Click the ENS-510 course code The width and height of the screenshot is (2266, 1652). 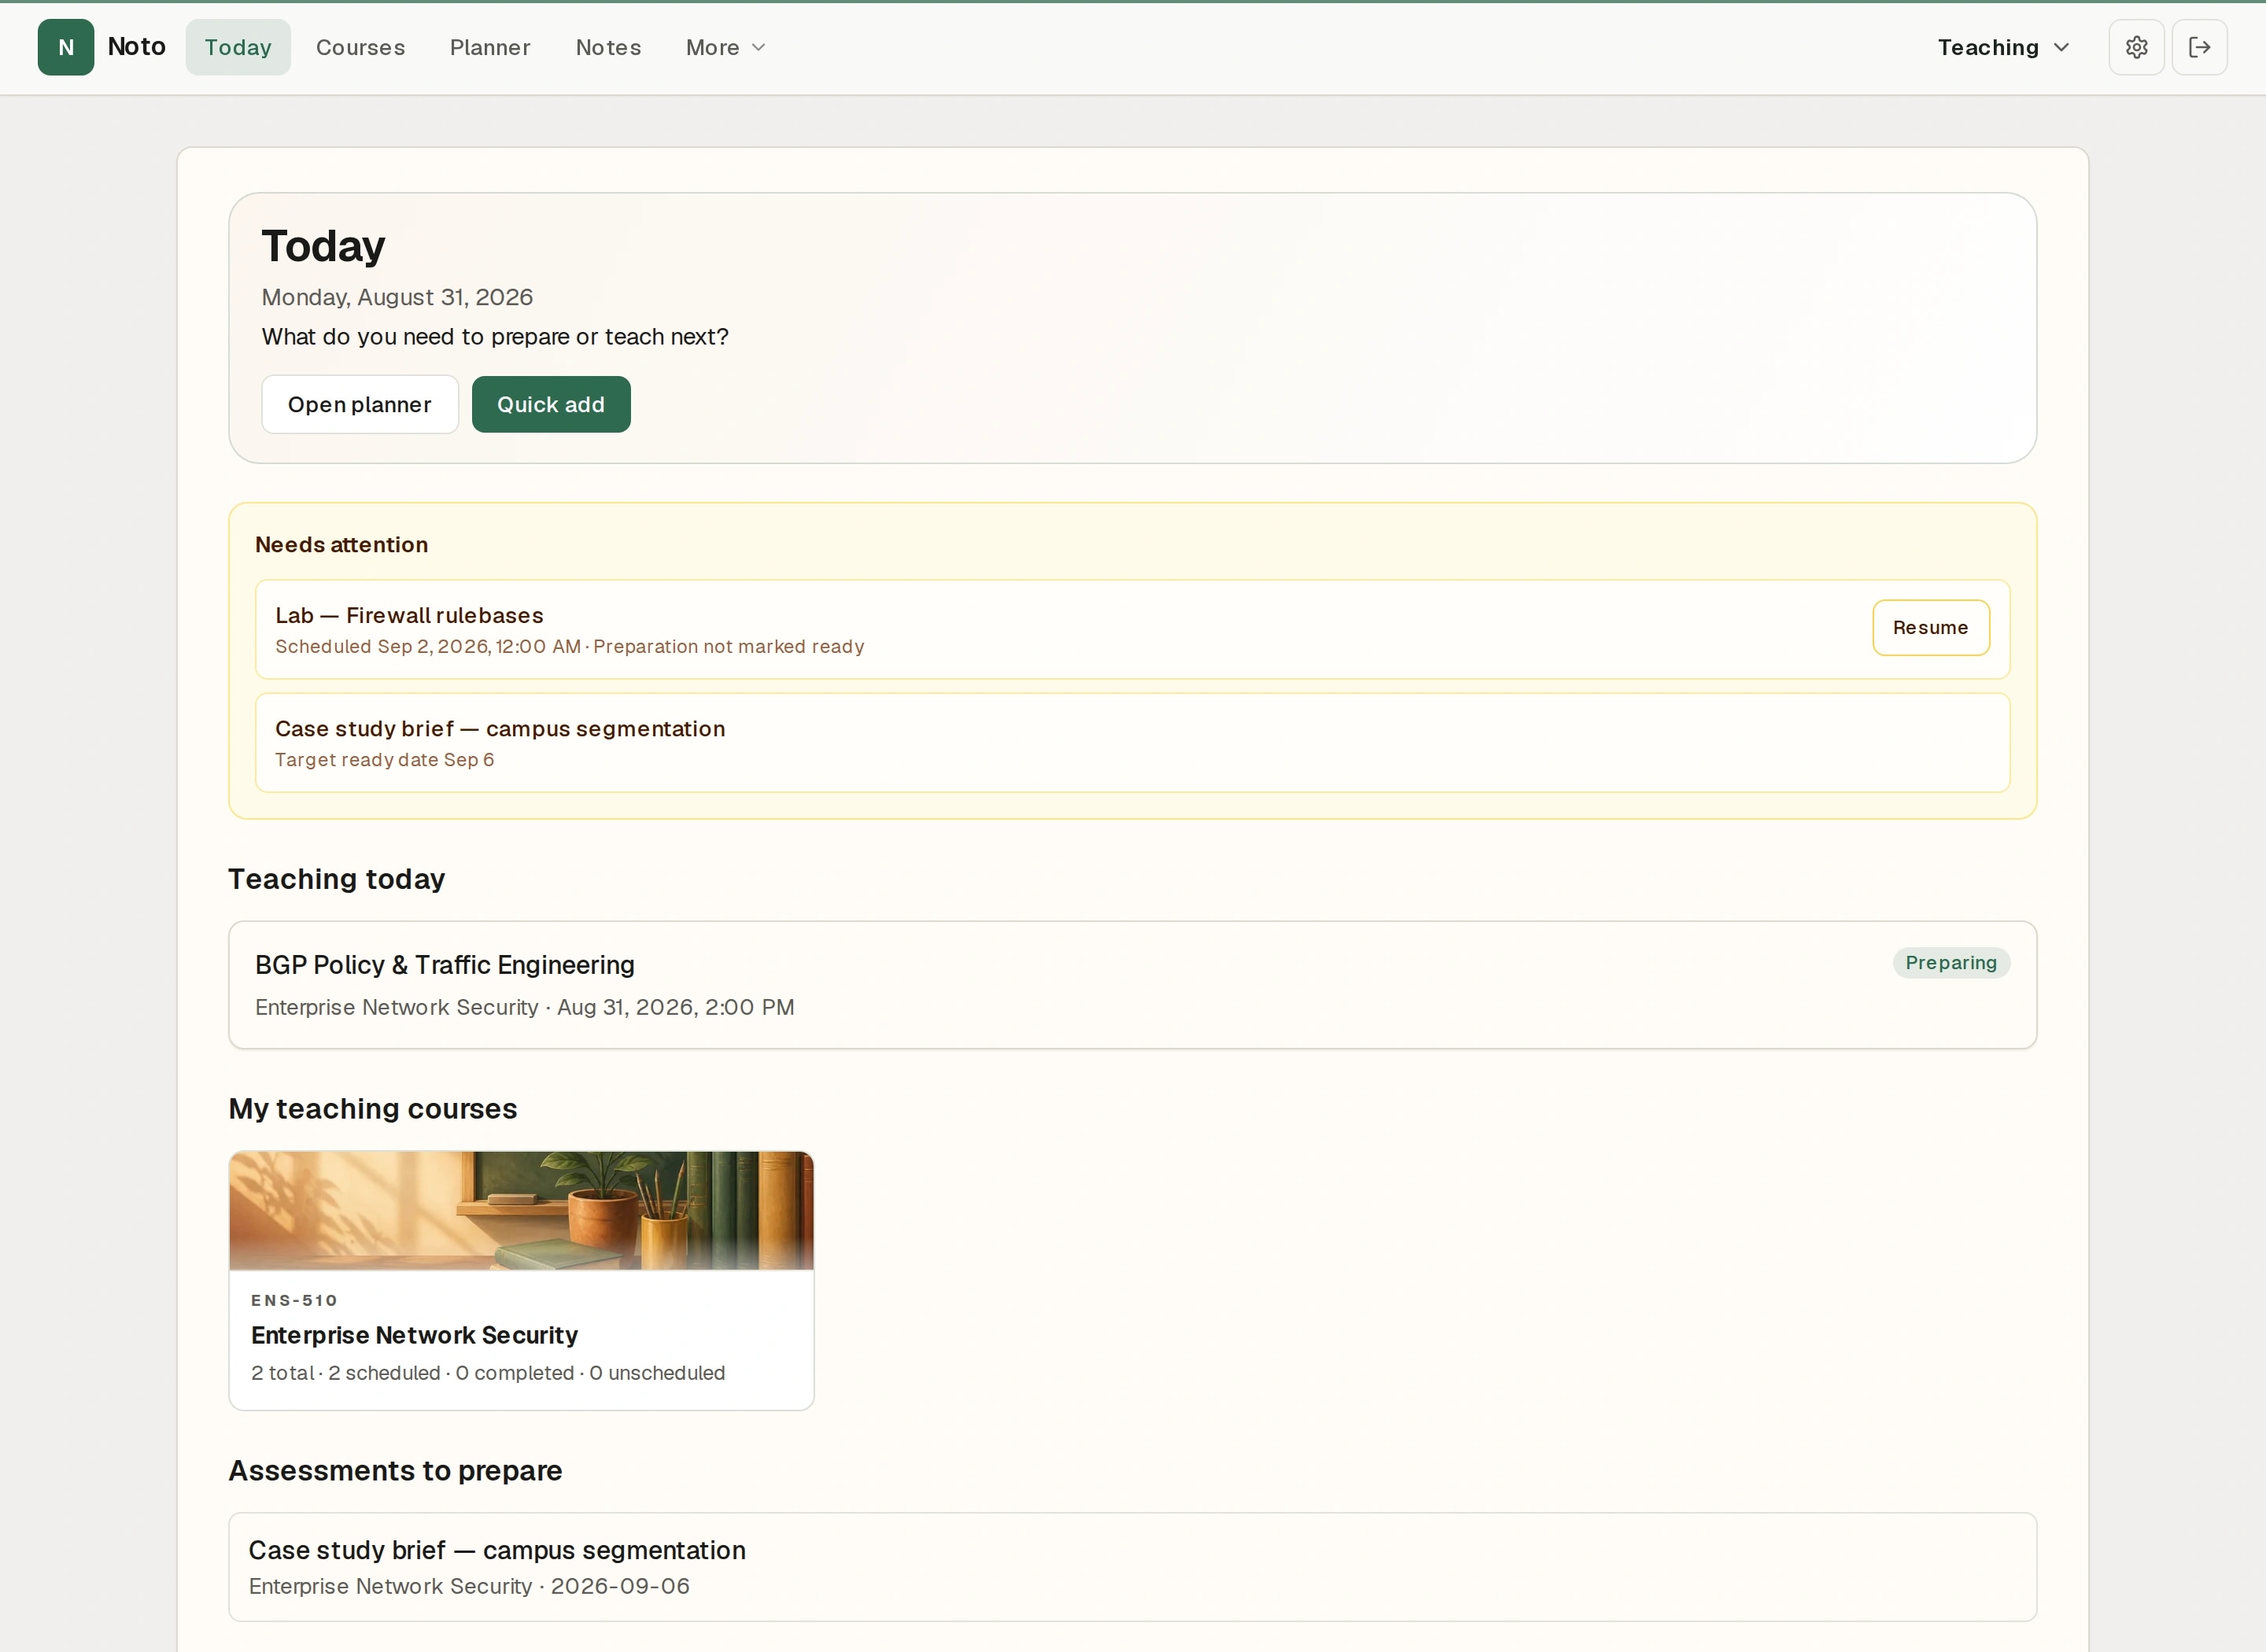point(294,1300)
